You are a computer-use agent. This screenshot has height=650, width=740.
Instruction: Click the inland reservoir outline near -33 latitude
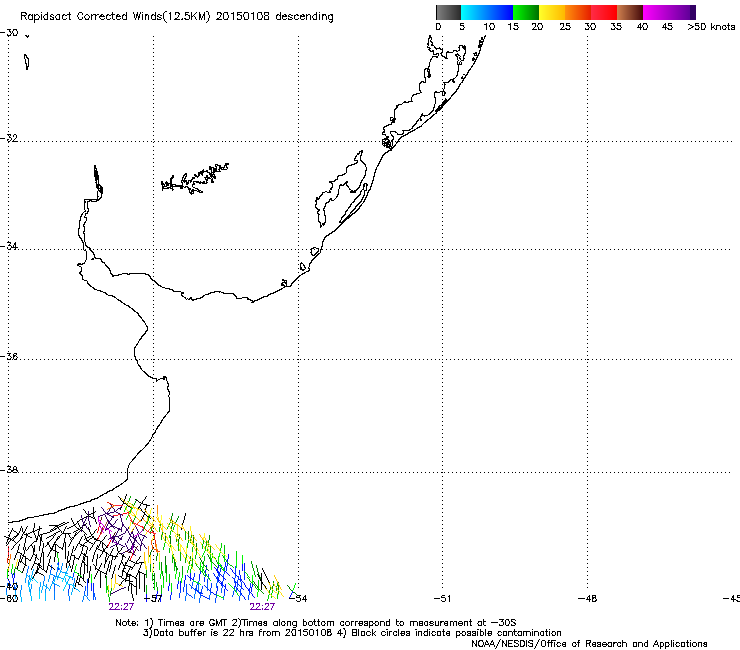click(x=194, y=178)
